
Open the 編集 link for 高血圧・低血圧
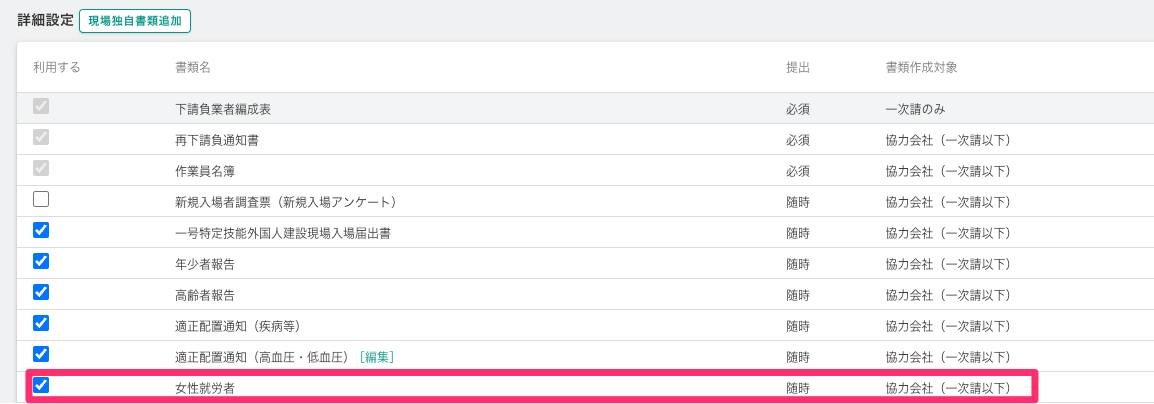[x=377, y=357]
